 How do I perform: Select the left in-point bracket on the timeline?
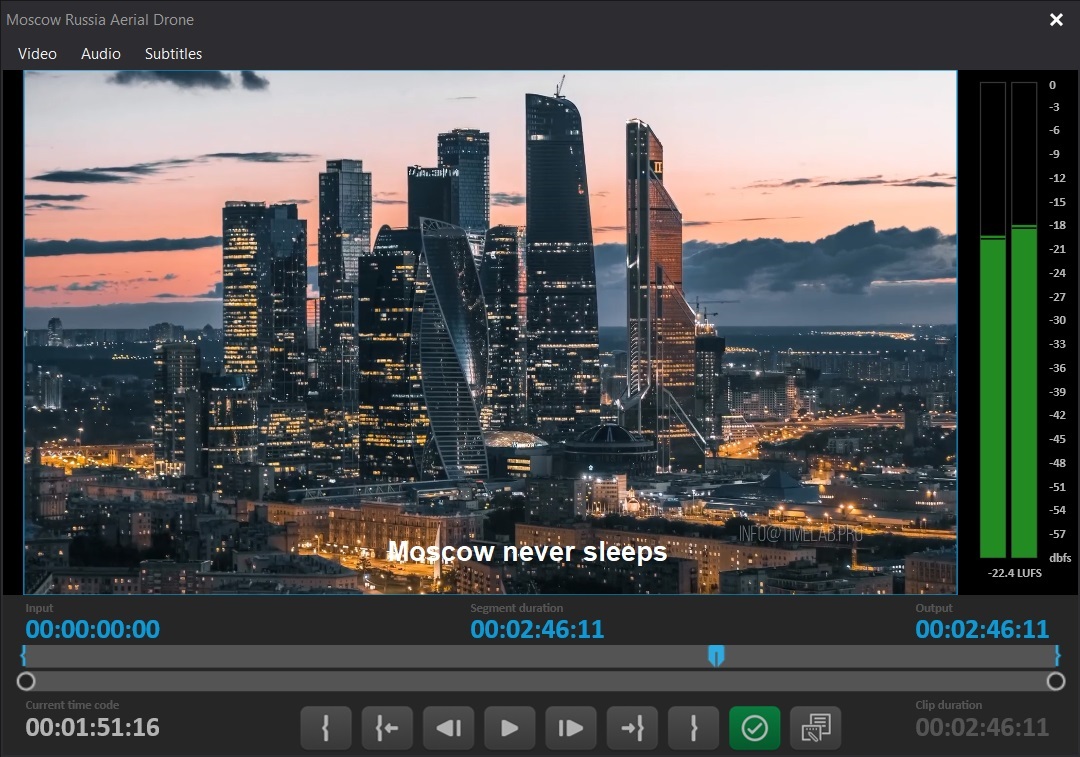pyautogui.click(x=23, y=655)
